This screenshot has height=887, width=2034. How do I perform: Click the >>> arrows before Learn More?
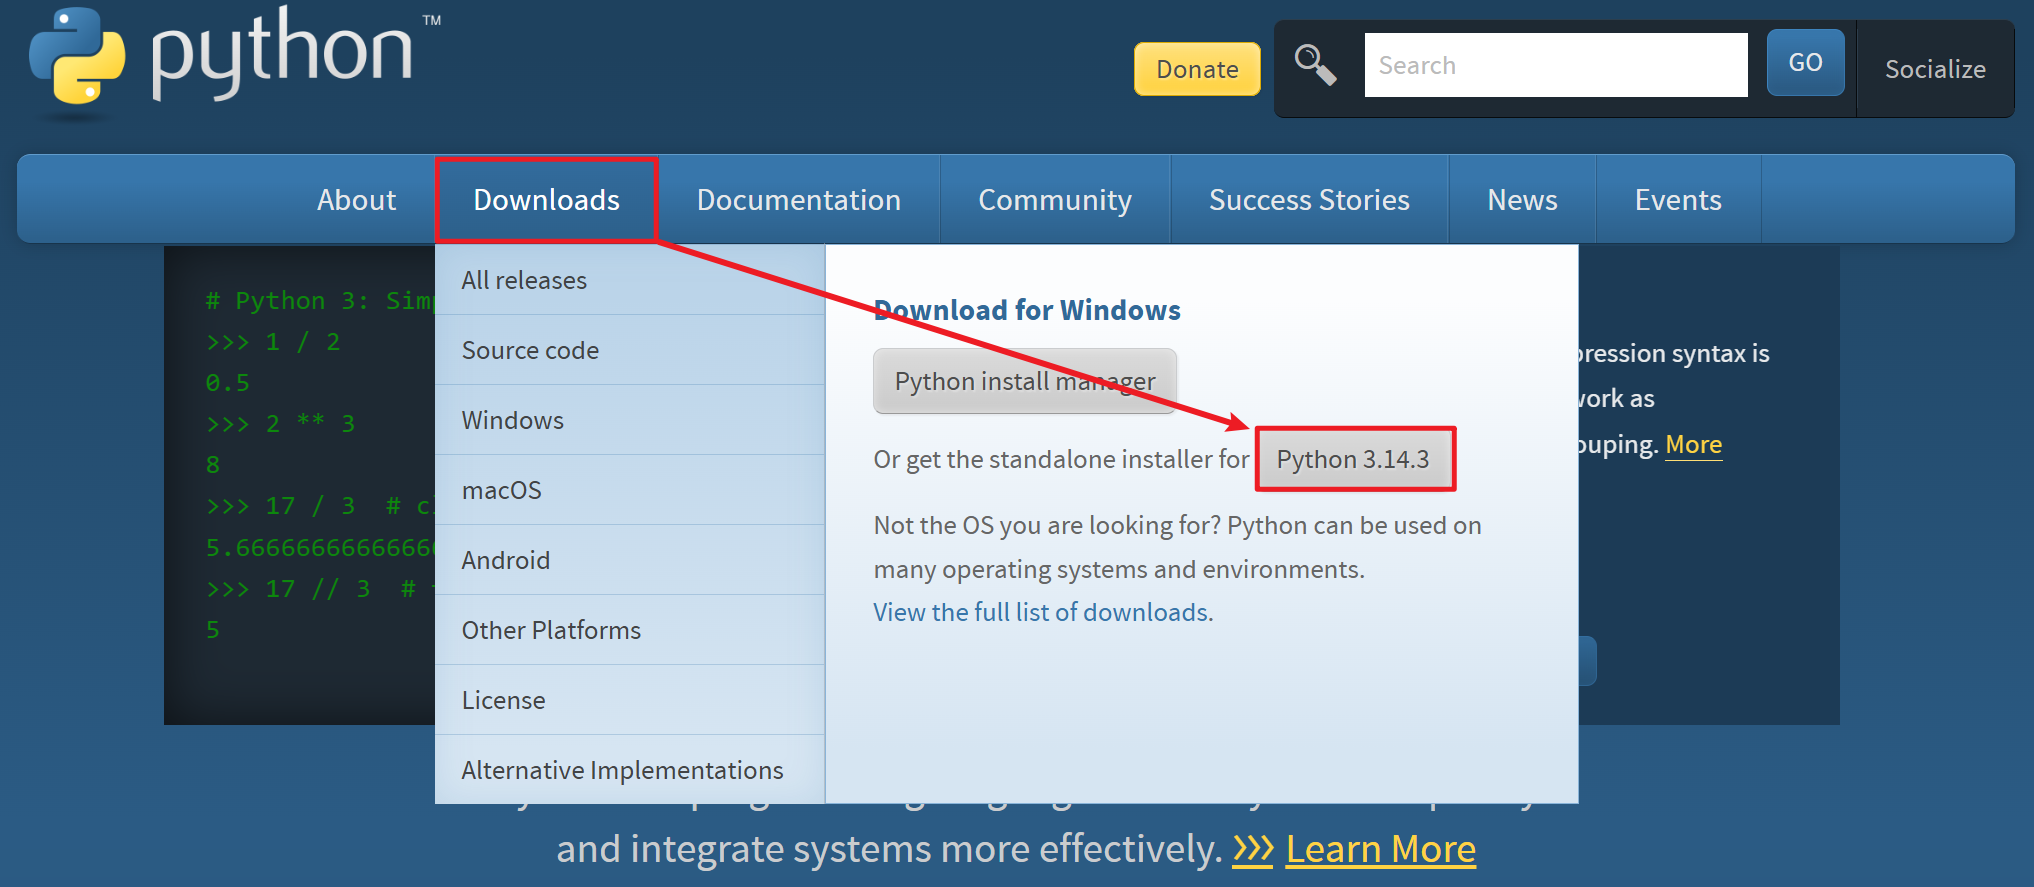pos(1252,849)
